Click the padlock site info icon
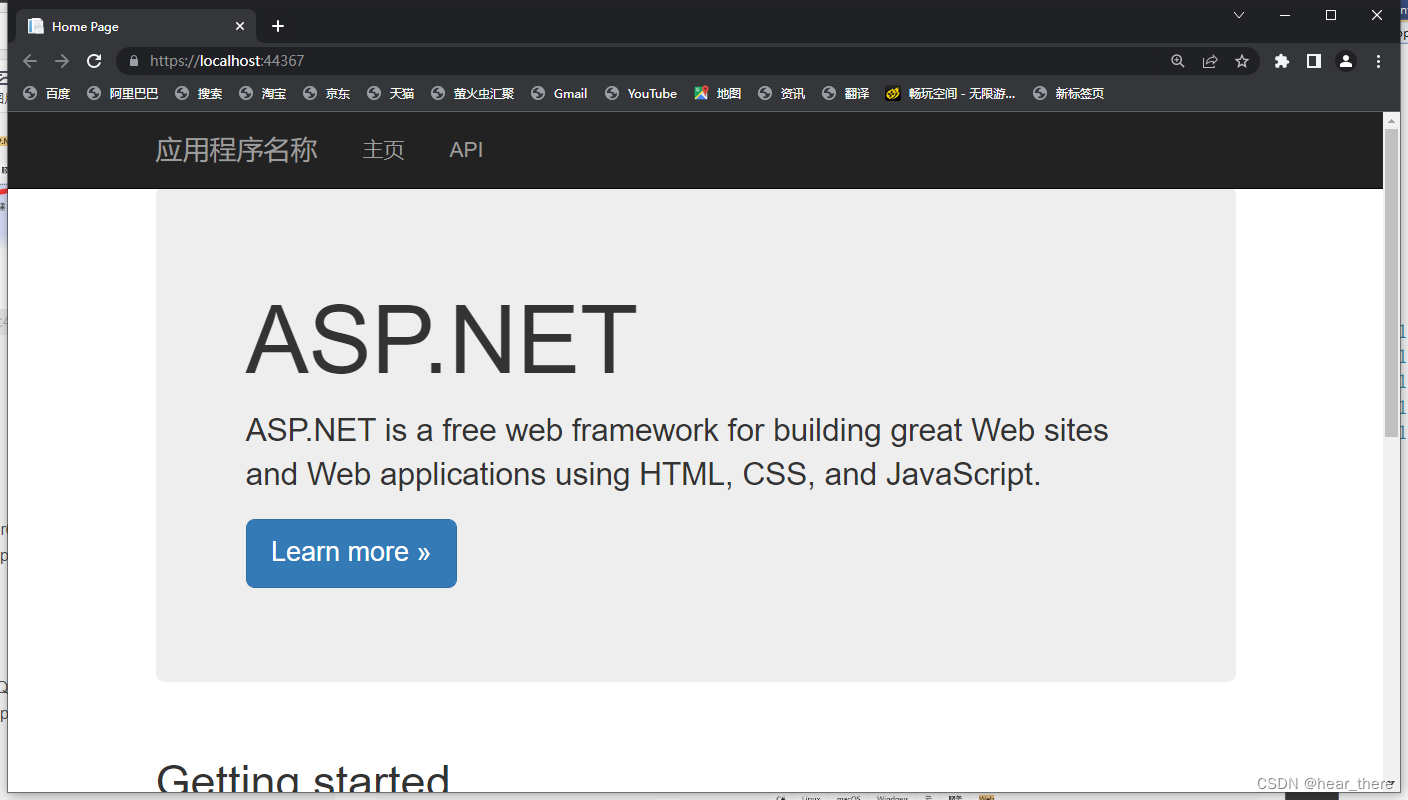Screen dimensions: 1408x800 point(134,61)
